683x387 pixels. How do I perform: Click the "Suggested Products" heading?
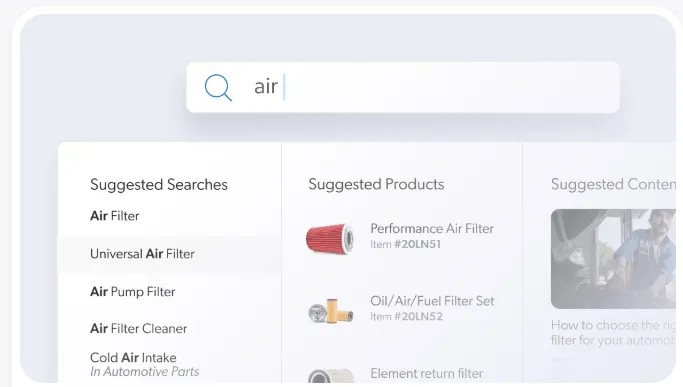click(376, 184)
